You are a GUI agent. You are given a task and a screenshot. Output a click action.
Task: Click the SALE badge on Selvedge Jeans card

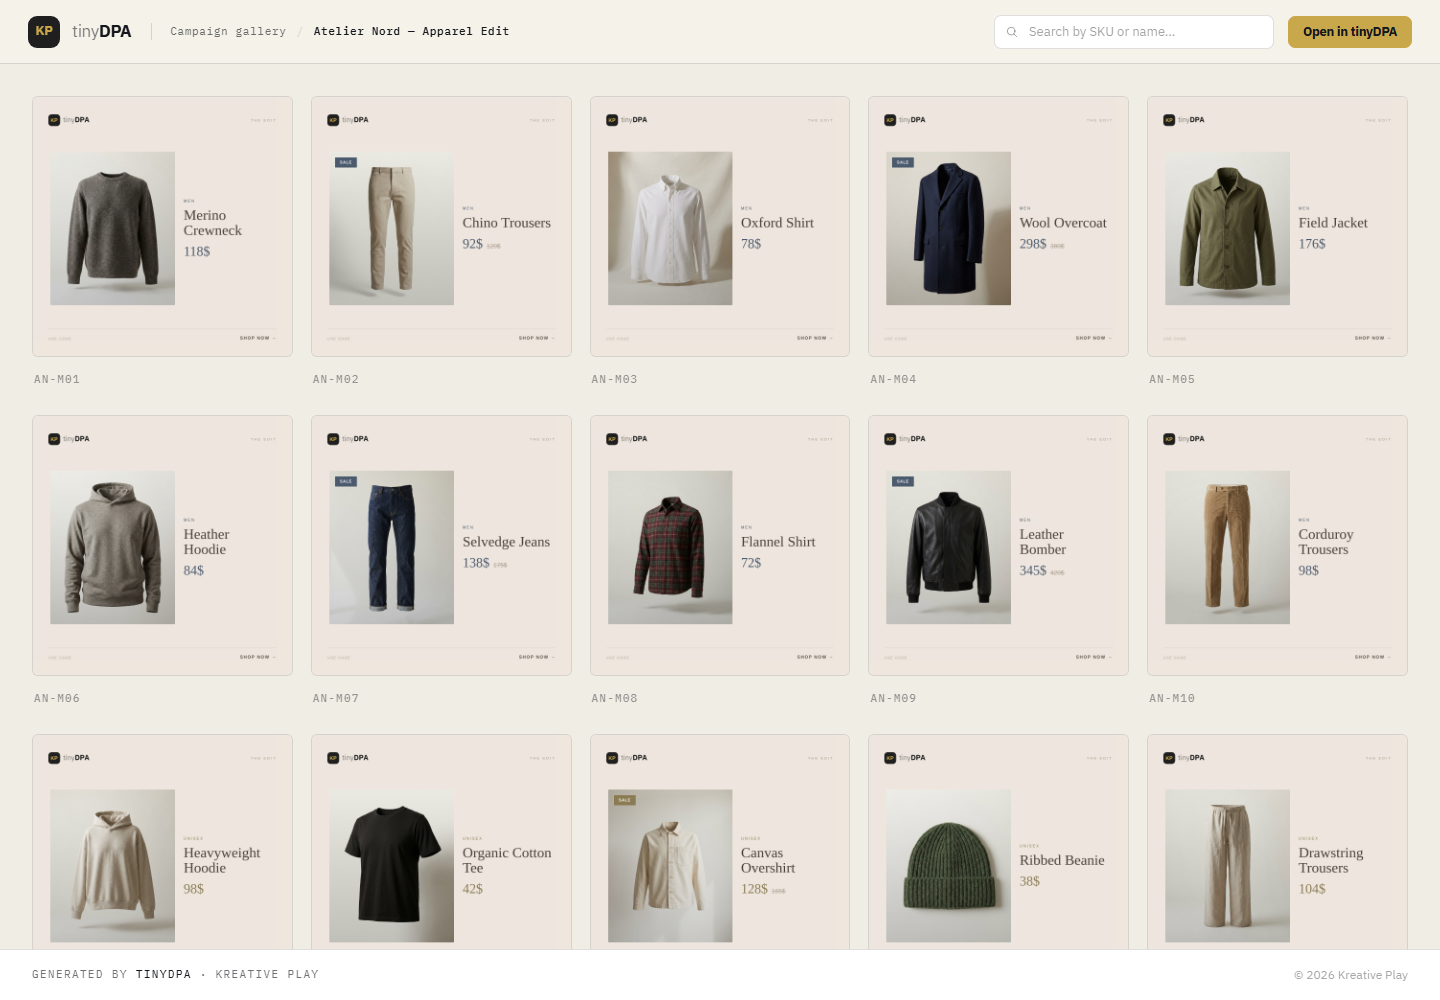pos(346,481)
